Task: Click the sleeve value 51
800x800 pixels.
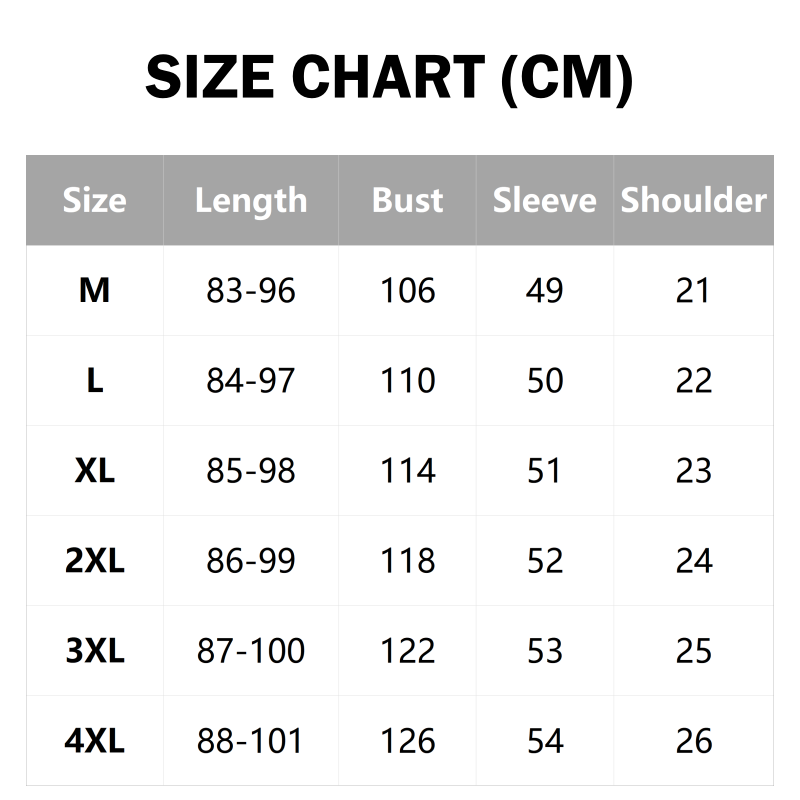Action: point(544,470)
